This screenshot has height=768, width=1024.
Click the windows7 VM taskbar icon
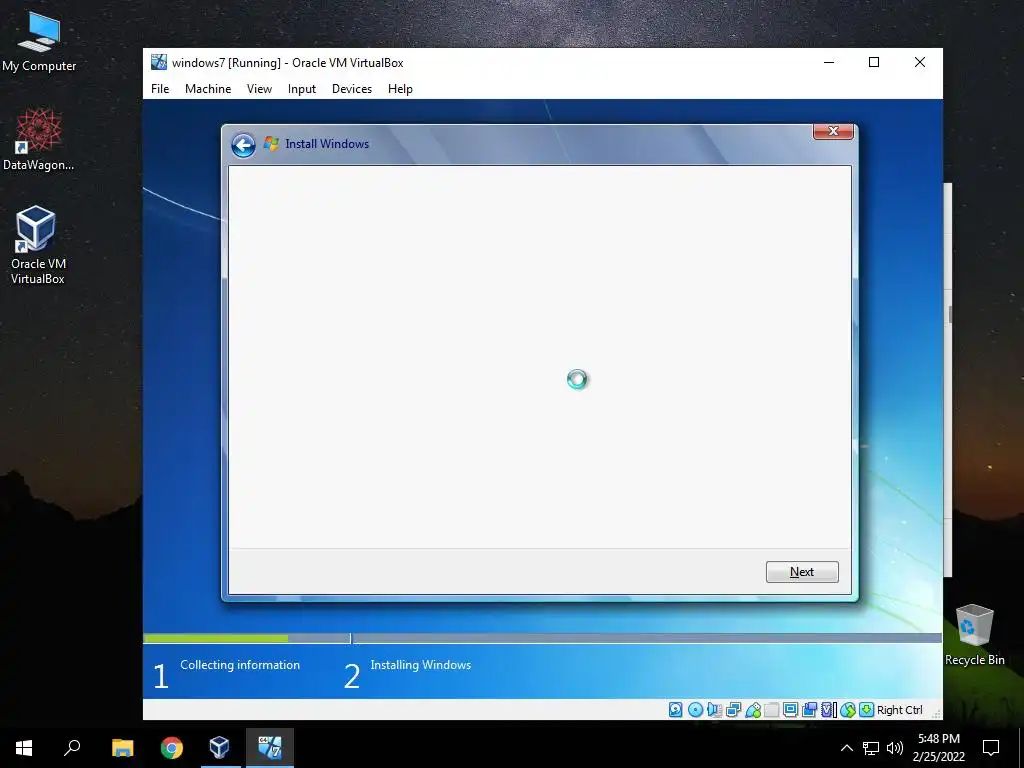tap(270, 748)
